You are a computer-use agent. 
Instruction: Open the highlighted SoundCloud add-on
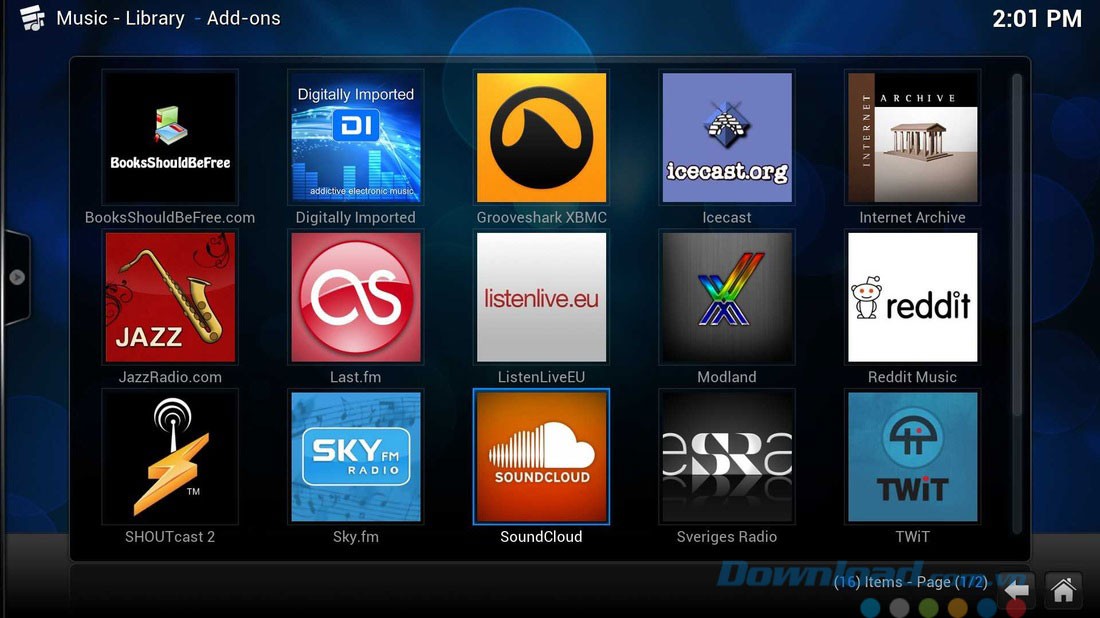[x=541, y=457]
